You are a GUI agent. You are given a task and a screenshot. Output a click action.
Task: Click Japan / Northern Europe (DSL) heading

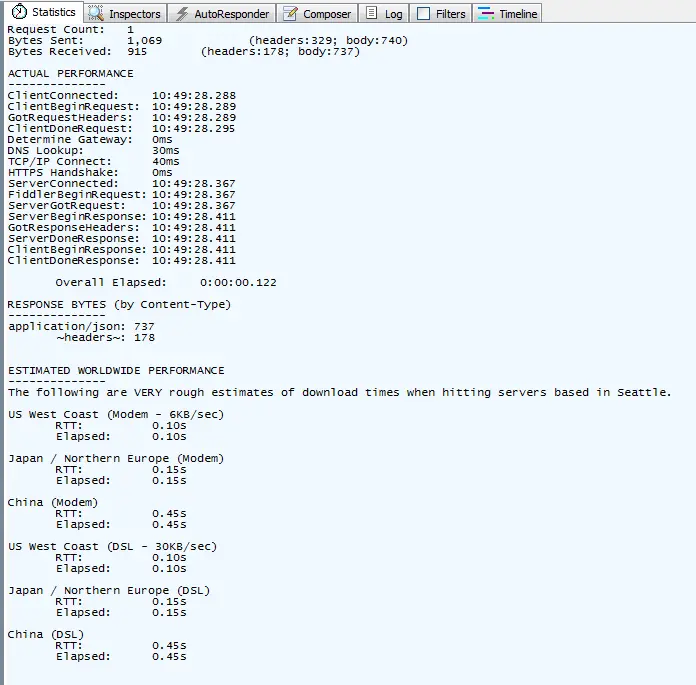(x=109, y=590)
